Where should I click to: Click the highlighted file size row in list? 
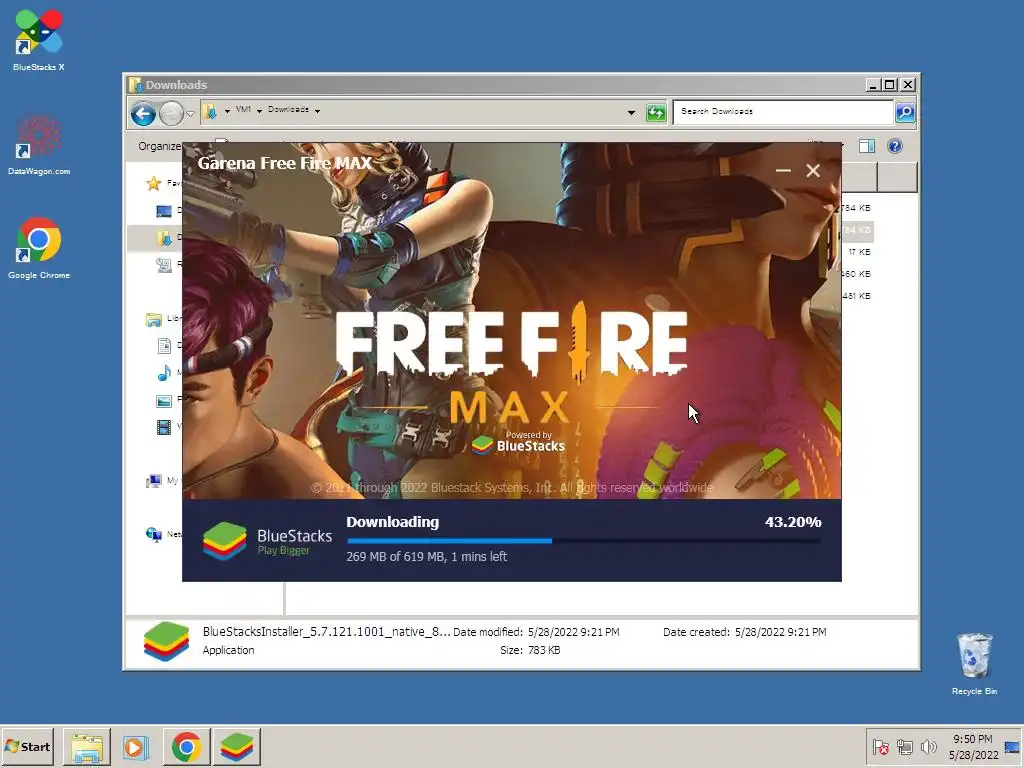click(856, 230)
